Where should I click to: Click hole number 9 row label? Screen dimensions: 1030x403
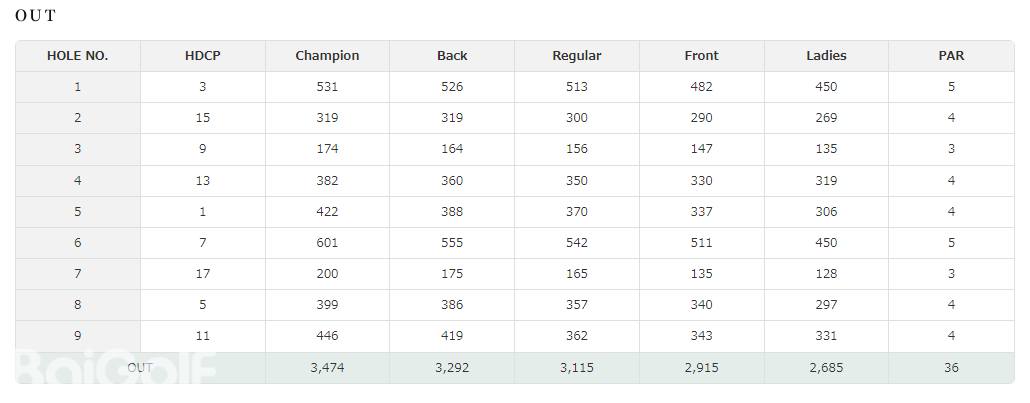(78, 336)
